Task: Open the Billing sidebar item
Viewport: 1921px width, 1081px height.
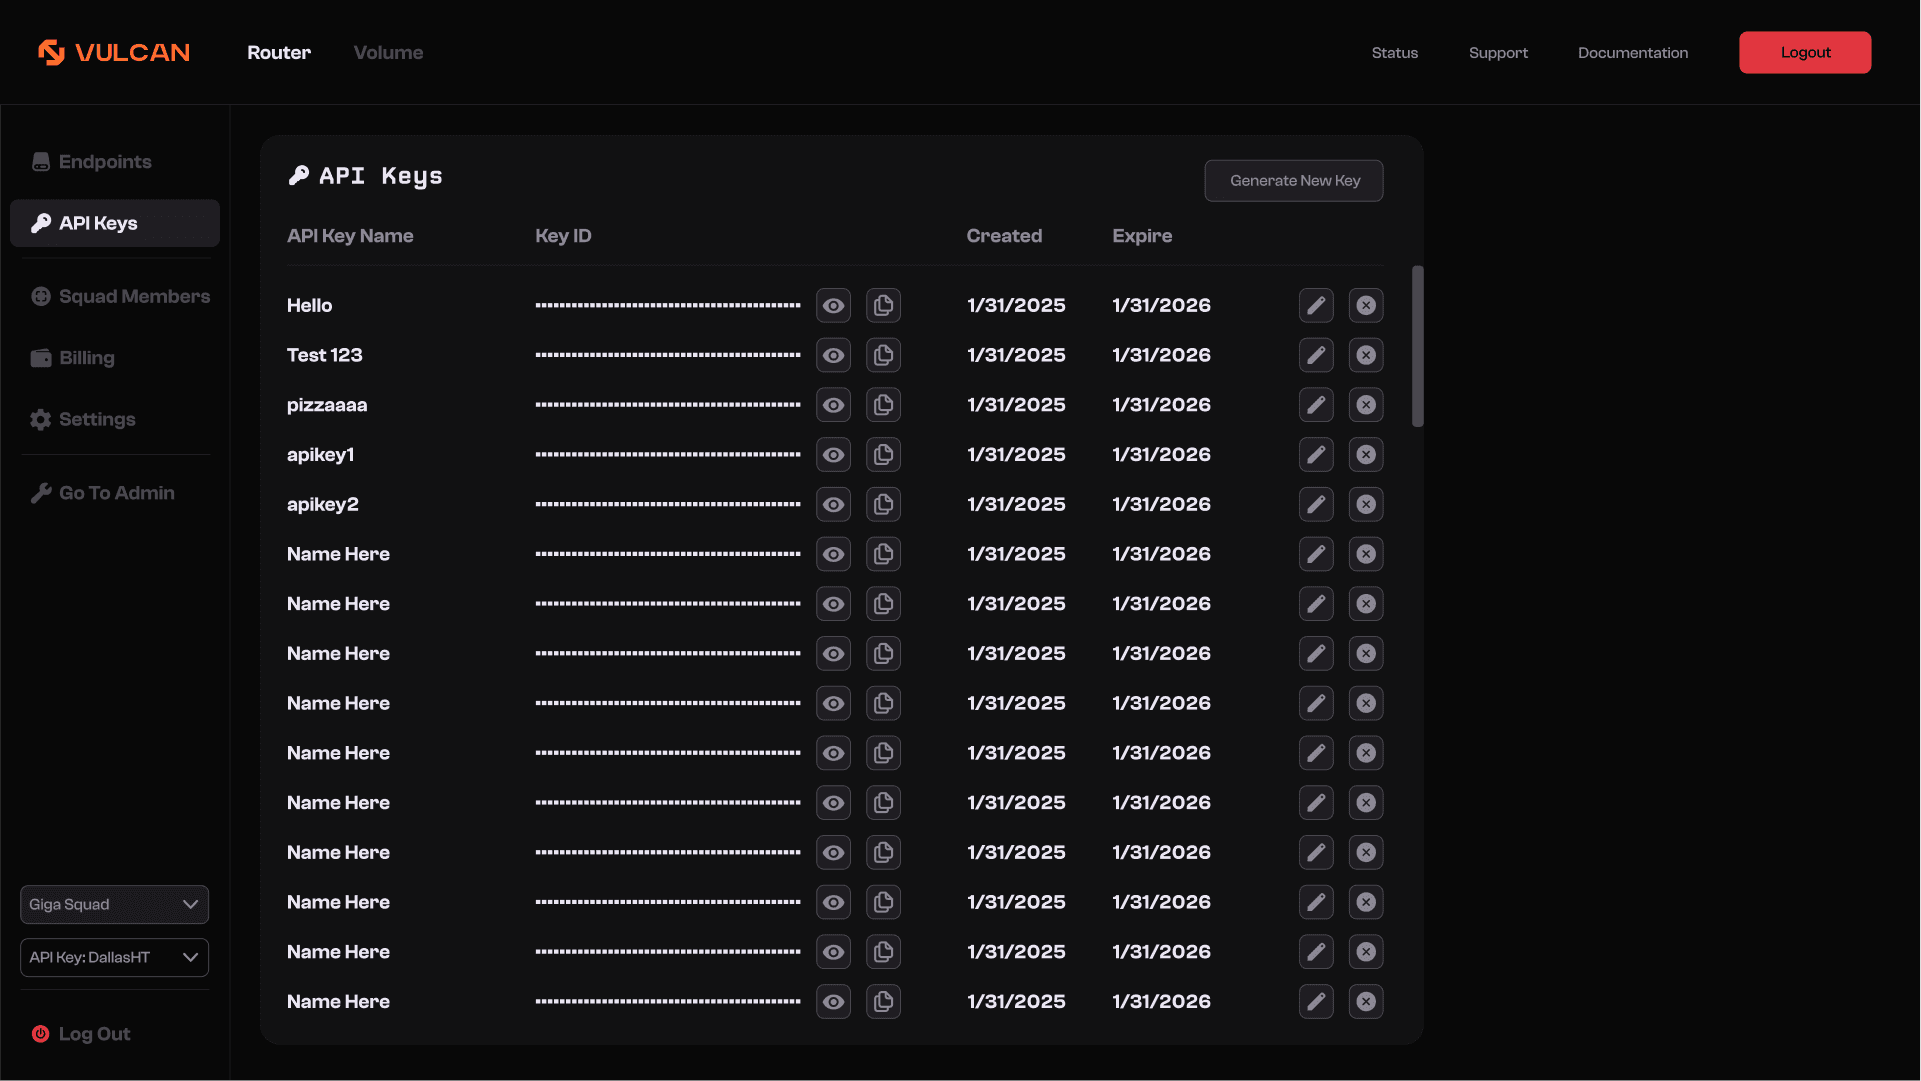Action: click(86, 358)
